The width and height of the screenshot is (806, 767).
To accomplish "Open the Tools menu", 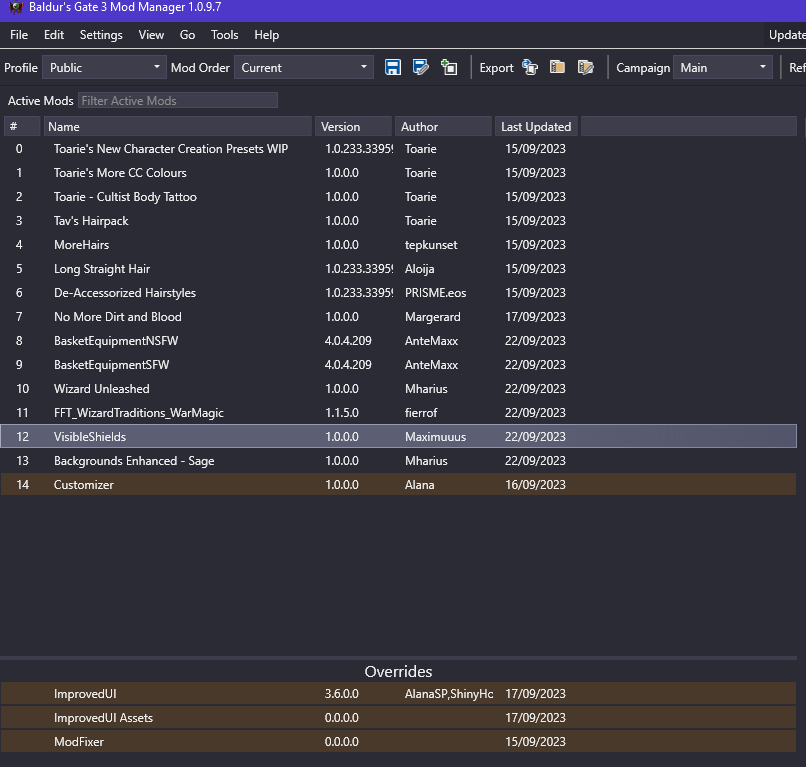I will point(225,35).
